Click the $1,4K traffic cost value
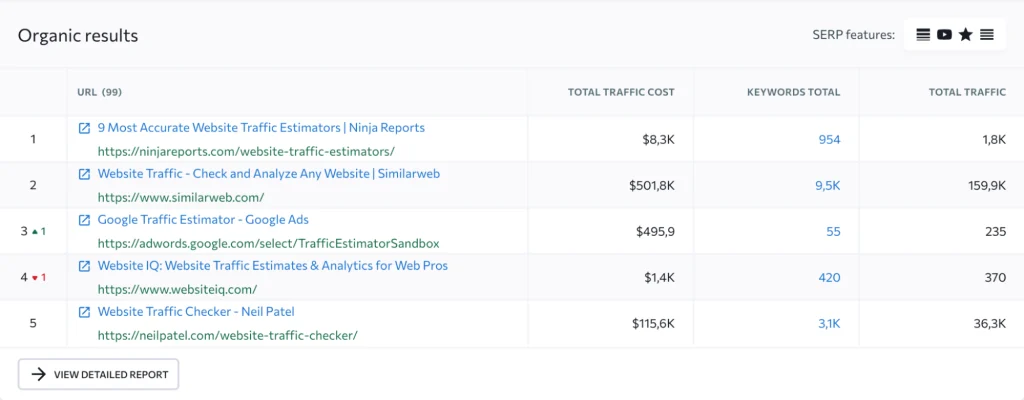This screenshot has height=400, width=1024. click(659, 278)
